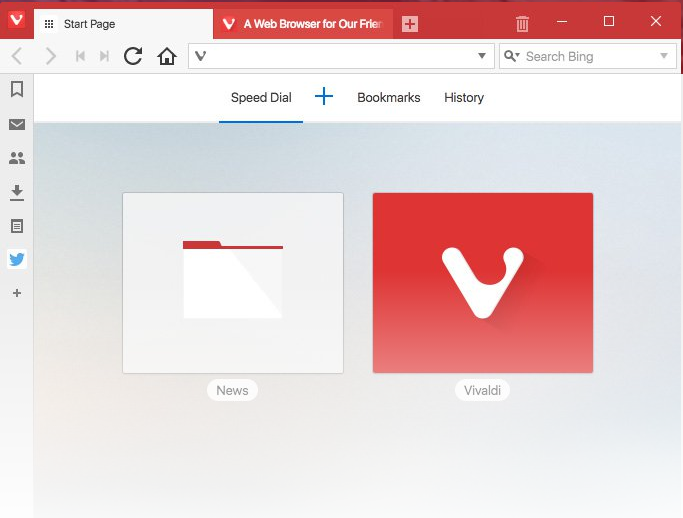Expand the search field history dropdown
This screenshot has width=683, height=518.
pyautogui.click(x=664, y=56)
